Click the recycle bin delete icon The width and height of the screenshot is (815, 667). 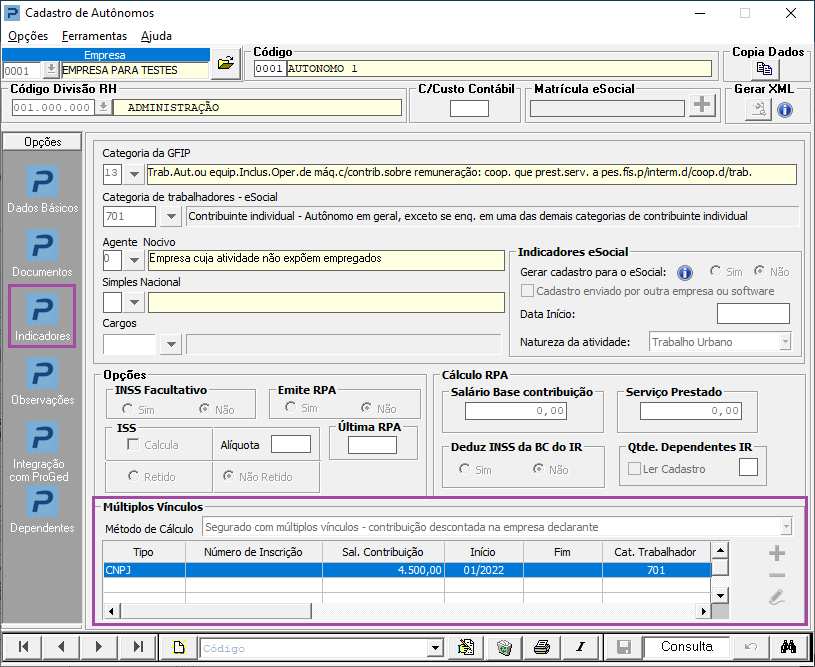click(x=504, y=647)
